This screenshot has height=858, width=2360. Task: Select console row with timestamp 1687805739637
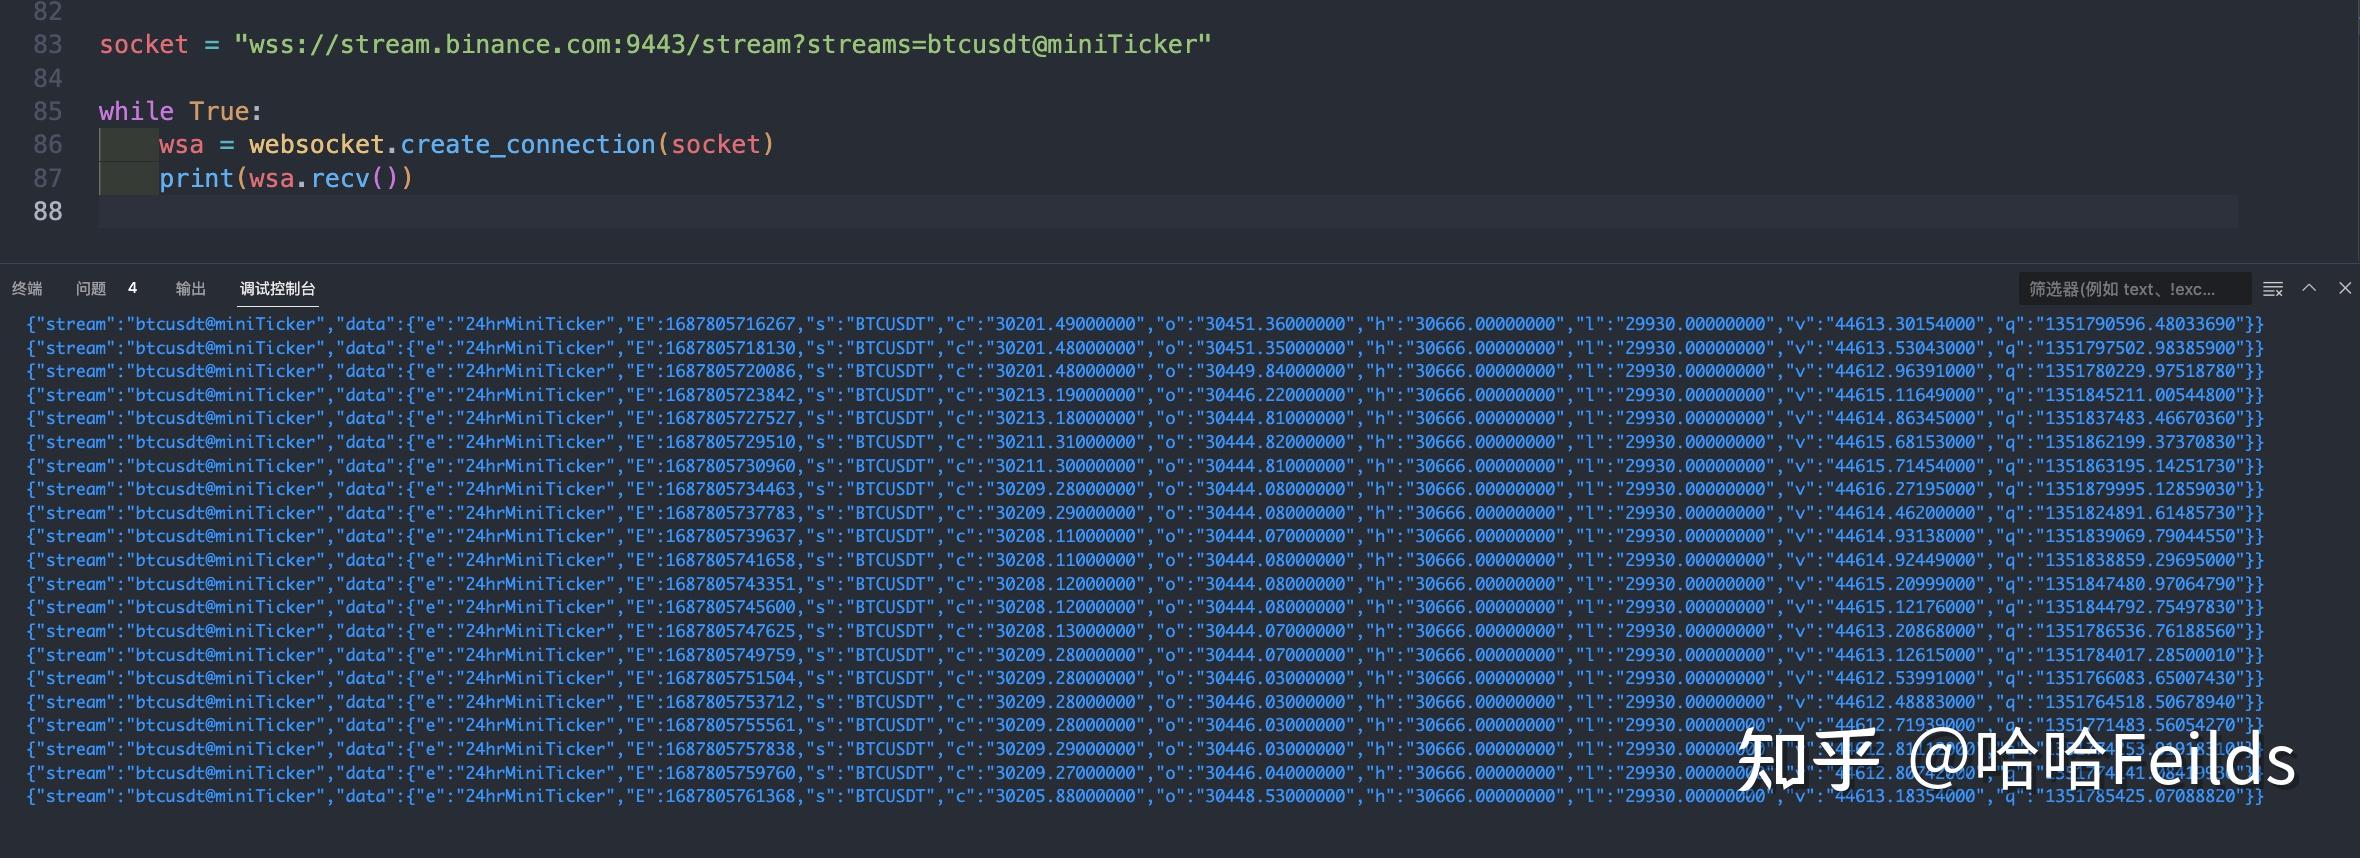pos(1145,536)
